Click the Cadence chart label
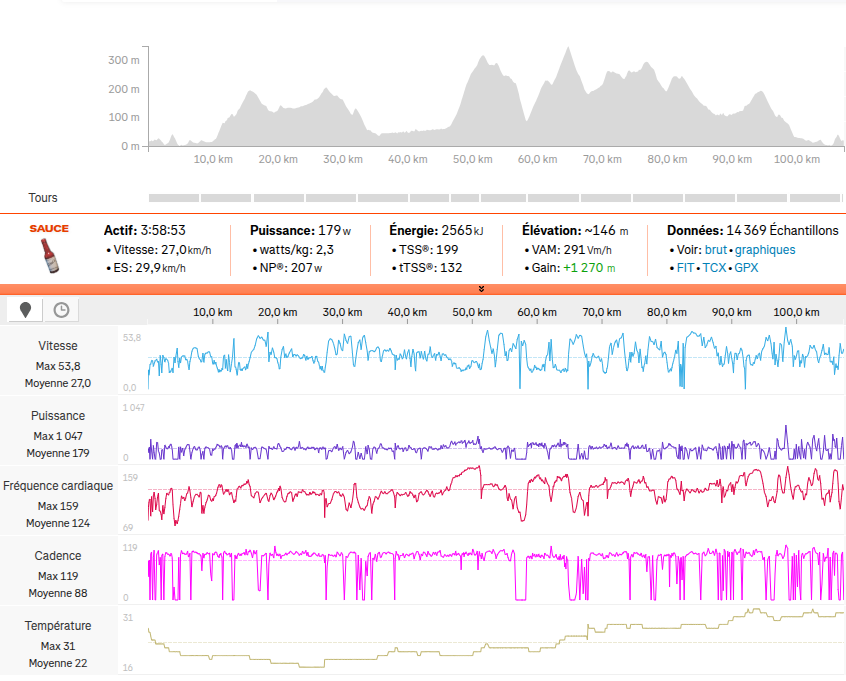Viewport: 846px width, 681px height. (x=57, y=556)
